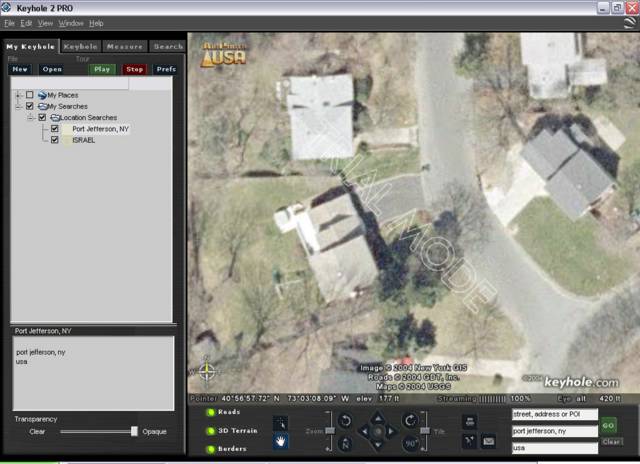Toggle the Roads layer light
Screen dimensions: 640x464
point(211,412)
